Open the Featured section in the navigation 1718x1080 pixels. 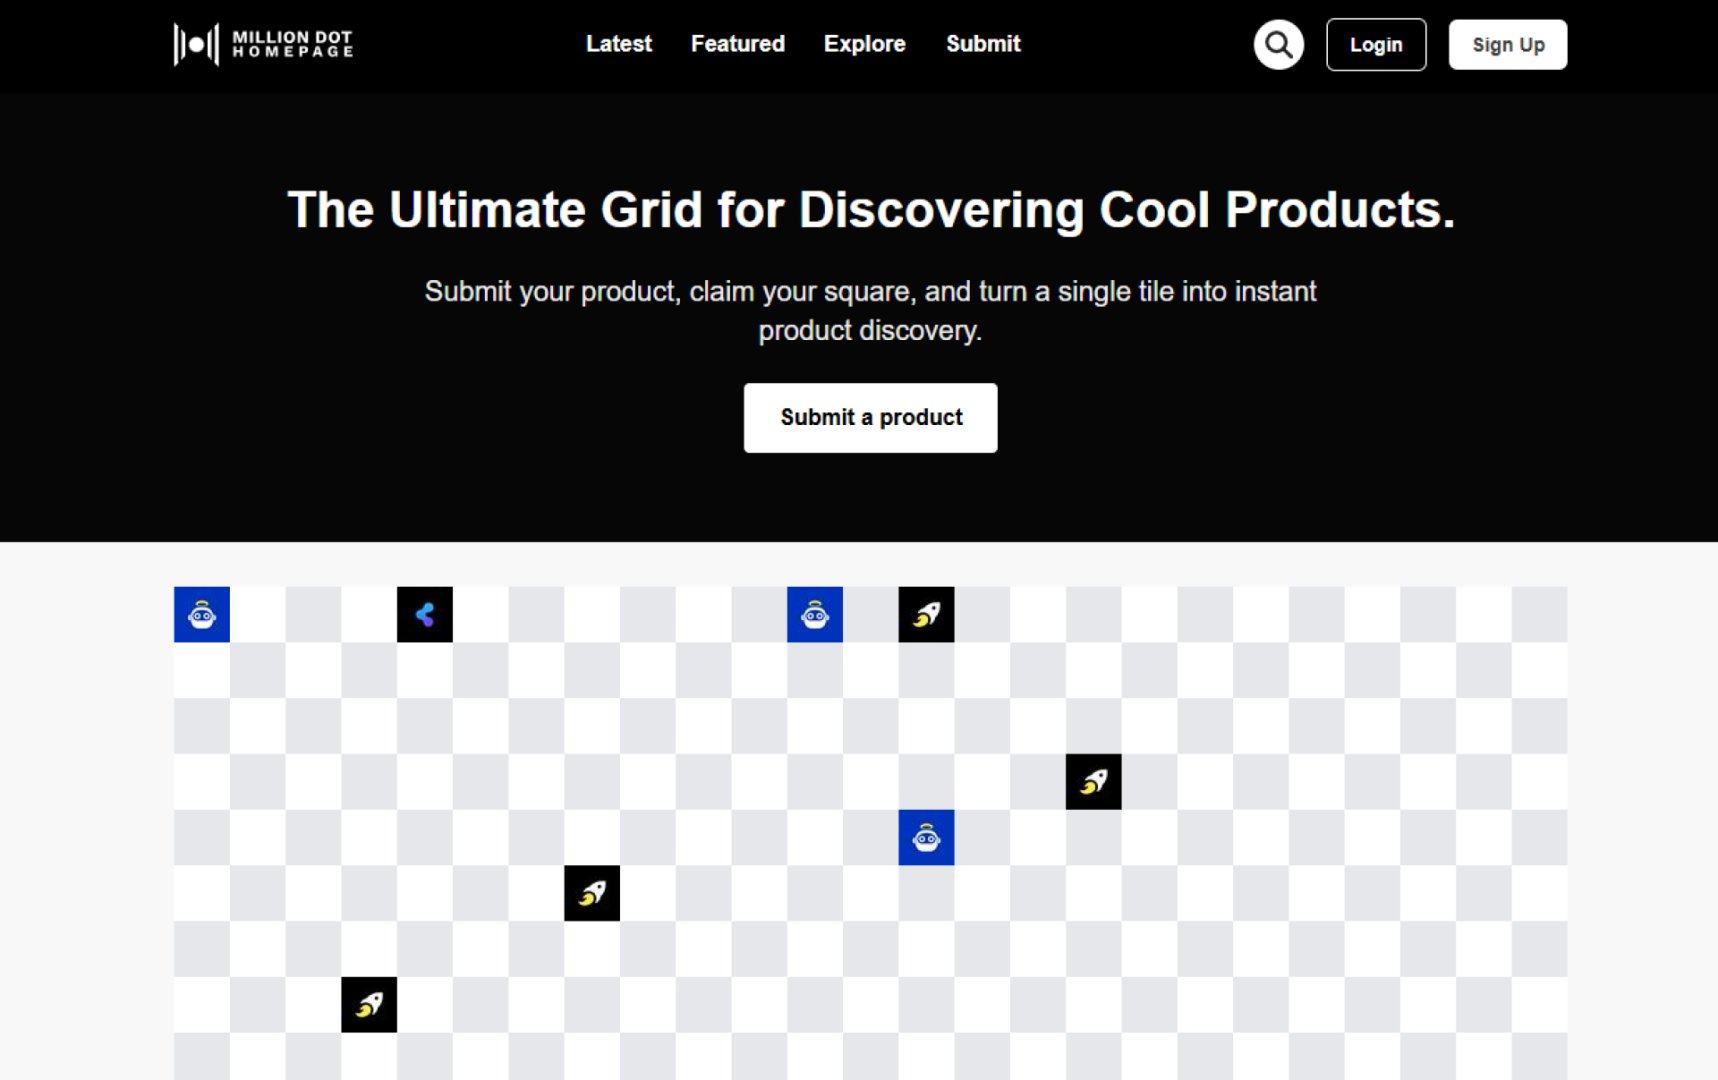click(x=737, y=44)
